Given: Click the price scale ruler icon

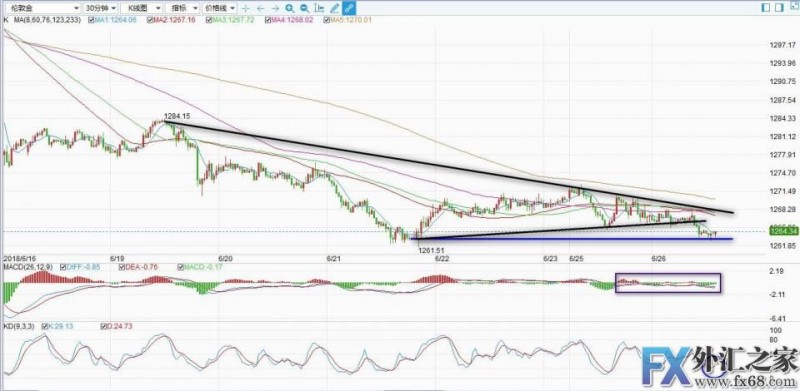Looking at the screenshot, I should pos(319,8).
